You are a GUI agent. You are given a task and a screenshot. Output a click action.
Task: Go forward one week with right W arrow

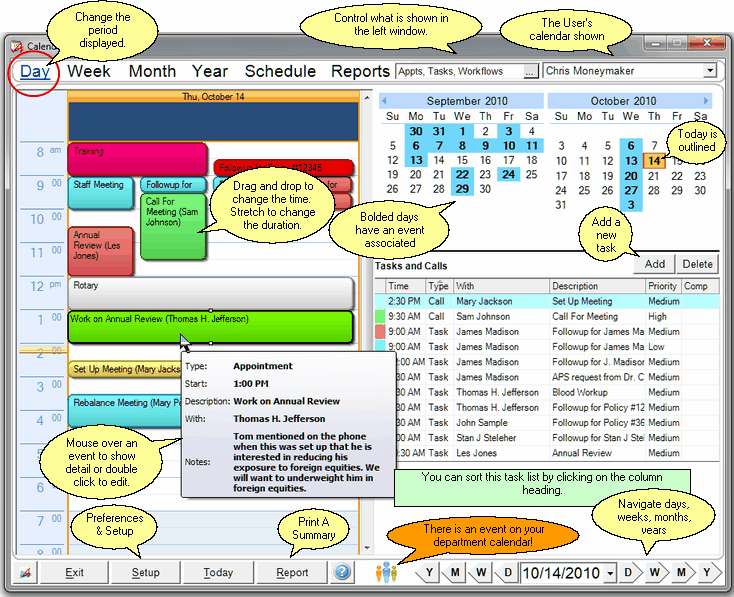pyautogui.click(x=655, y=572)
